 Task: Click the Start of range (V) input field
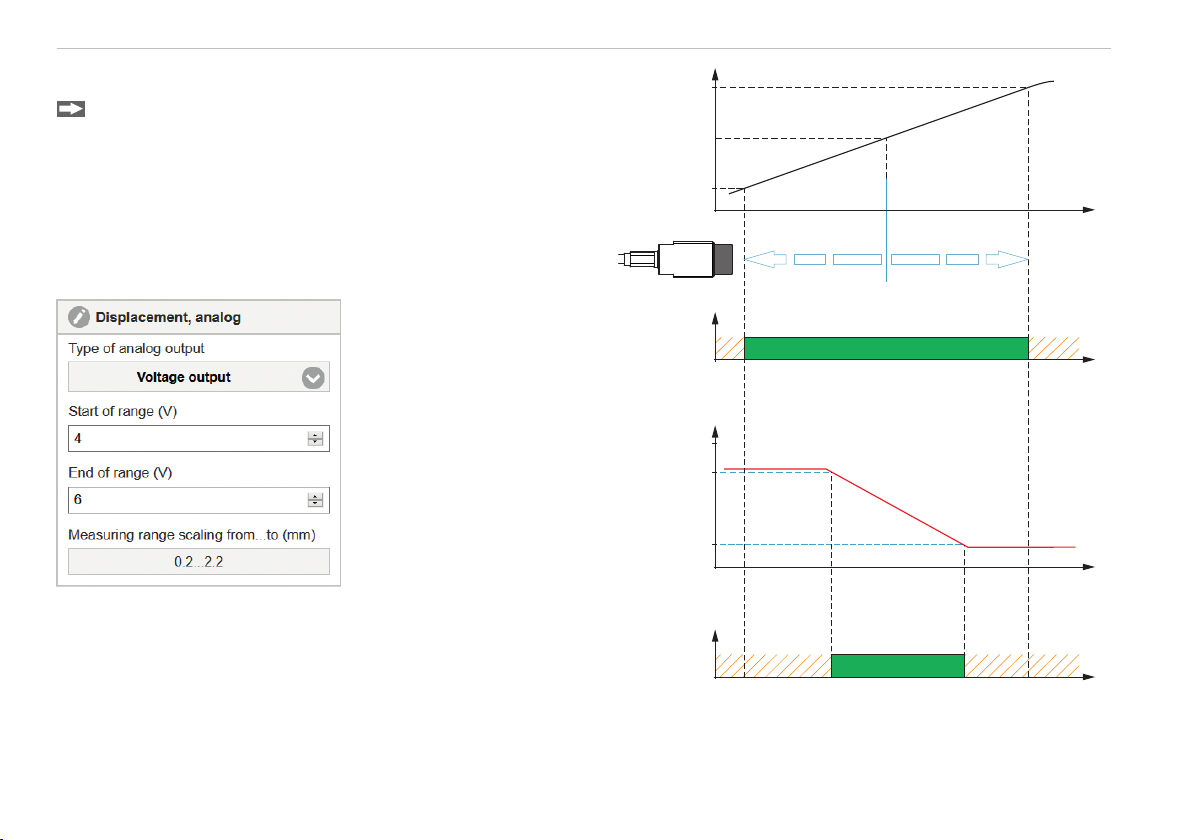click(198, 439)
